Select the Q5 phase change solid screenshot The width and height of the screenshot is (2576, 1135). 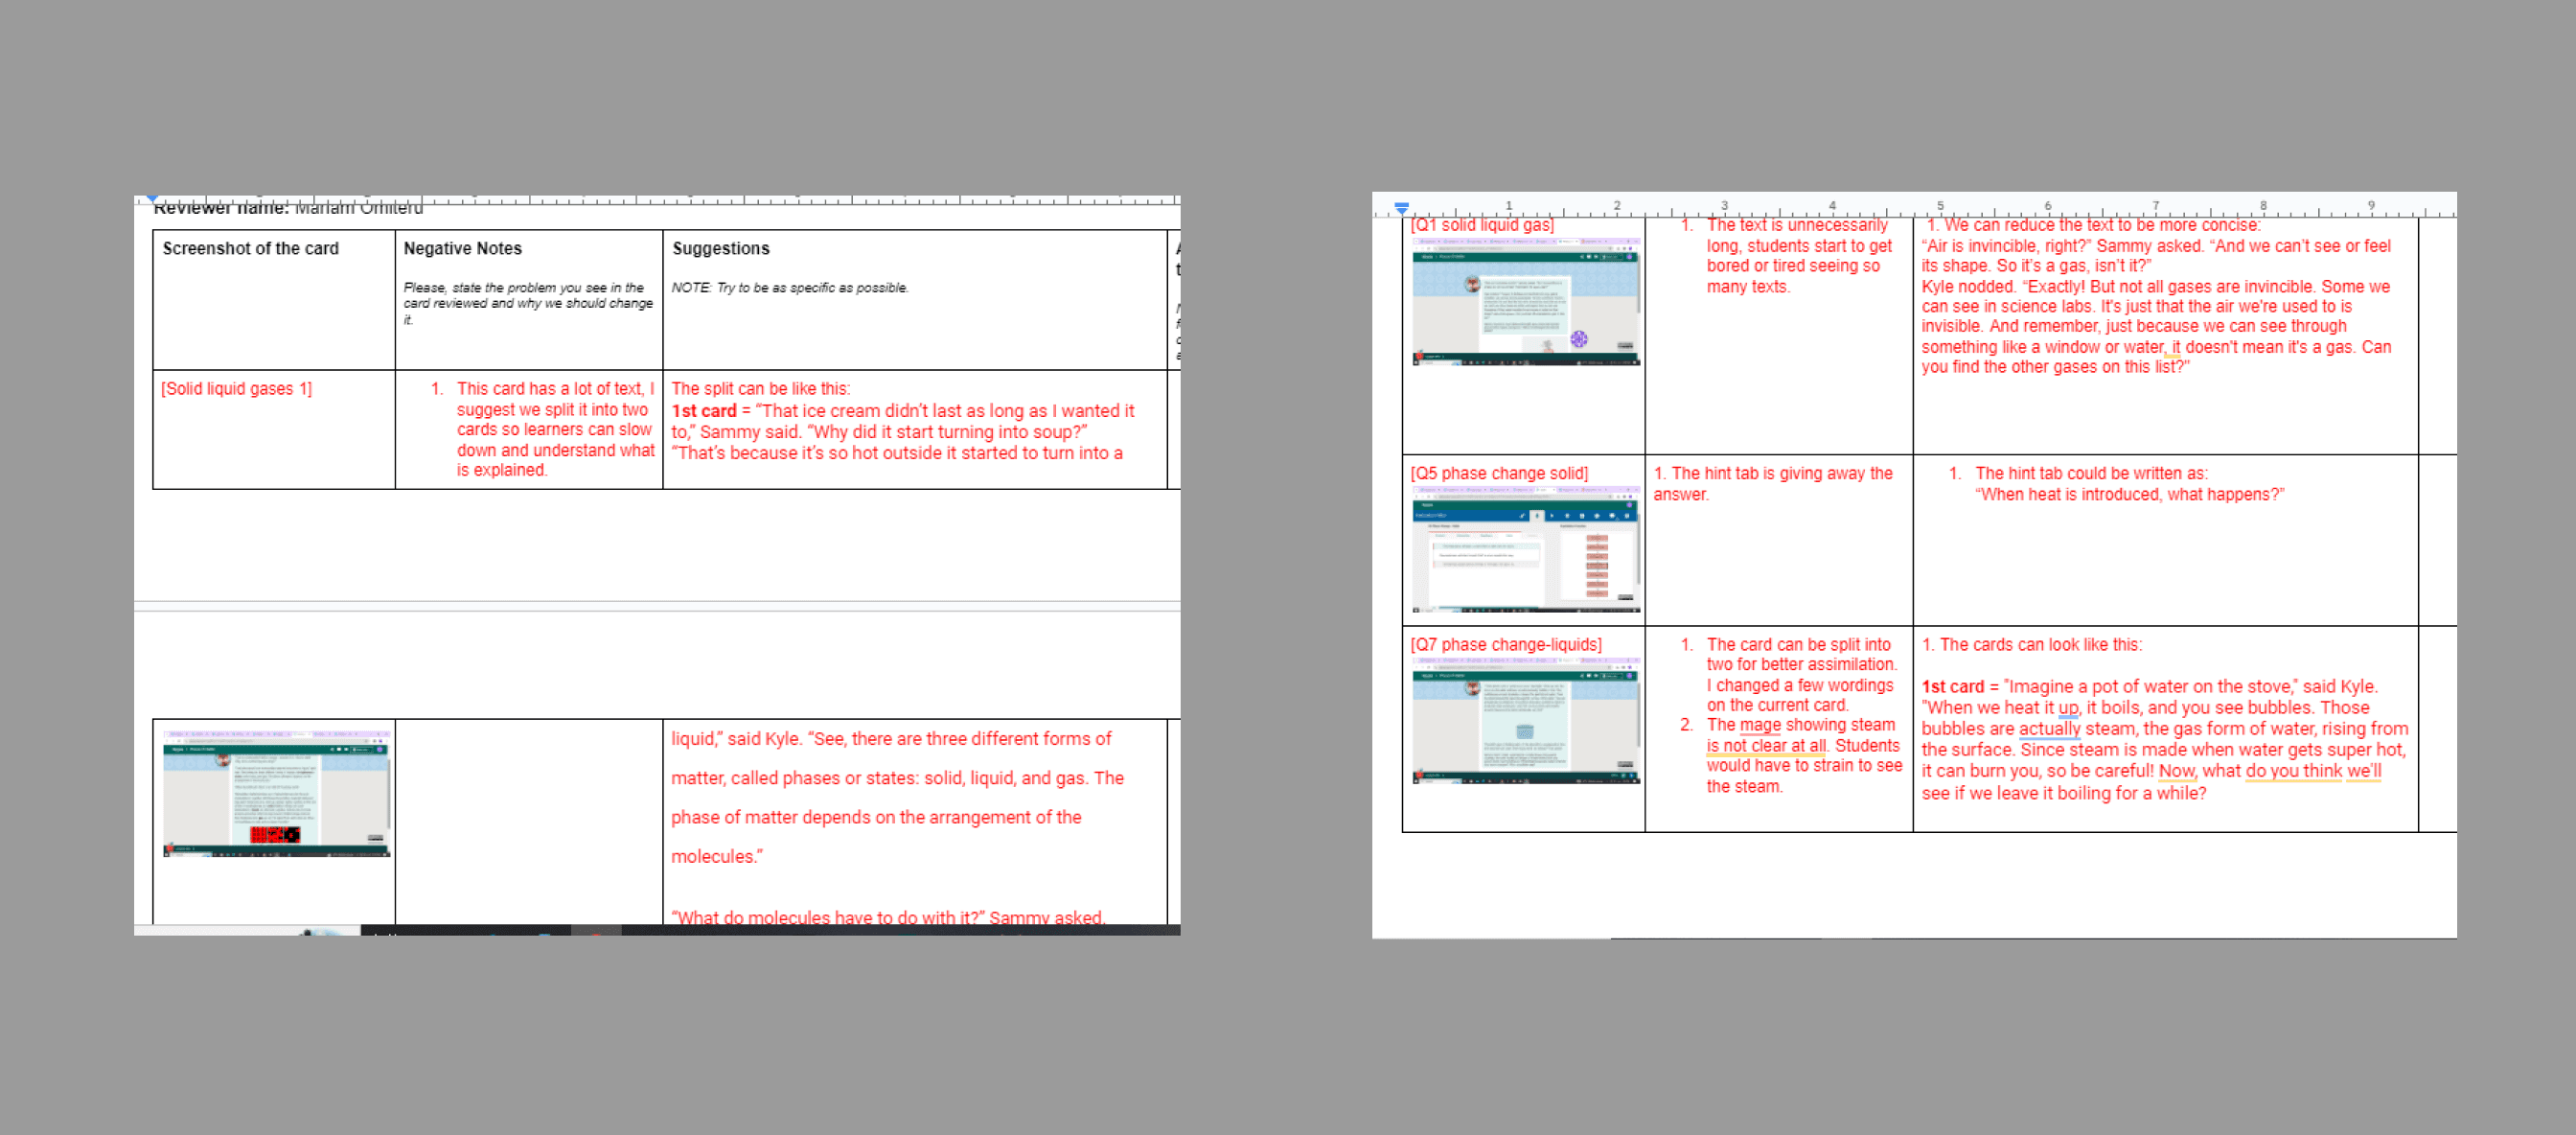(x=1525, y=549)
